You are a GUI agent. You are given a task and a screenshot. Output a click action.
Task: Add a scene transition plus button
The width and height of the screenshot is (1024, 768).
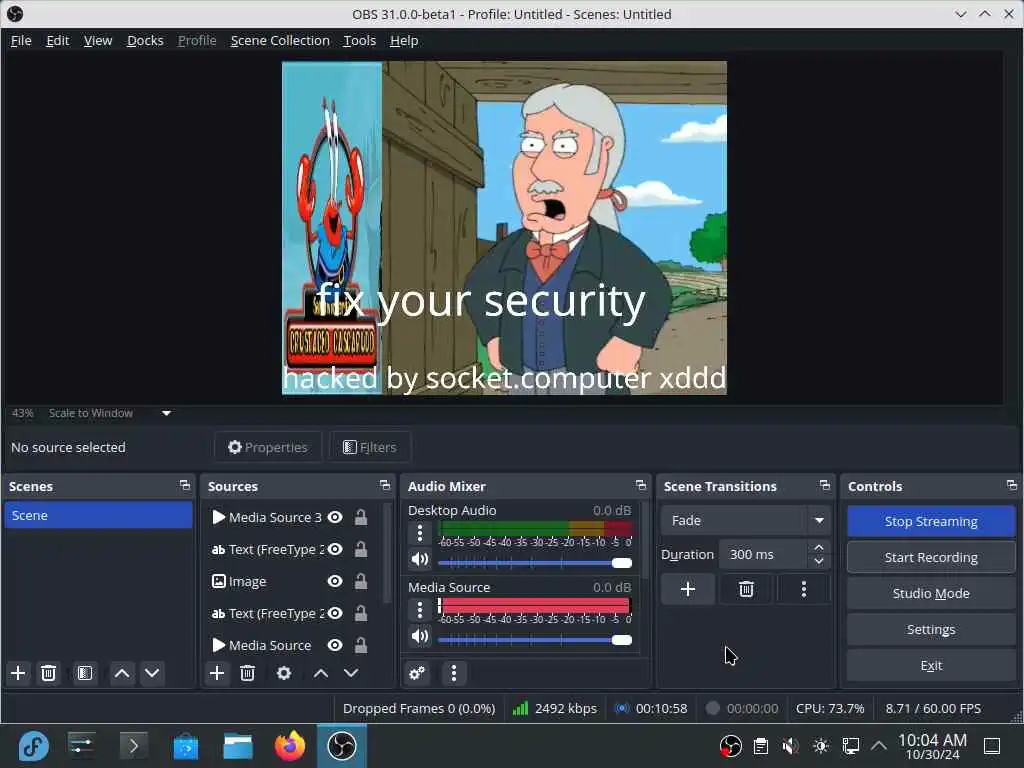click(x=688, y=589)
